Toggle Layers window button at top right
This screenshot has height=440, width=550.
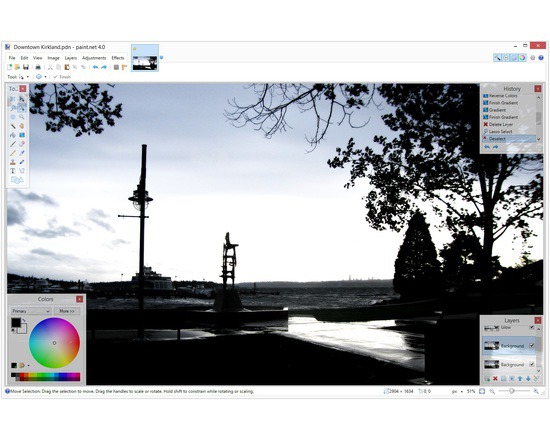(514, 58)
